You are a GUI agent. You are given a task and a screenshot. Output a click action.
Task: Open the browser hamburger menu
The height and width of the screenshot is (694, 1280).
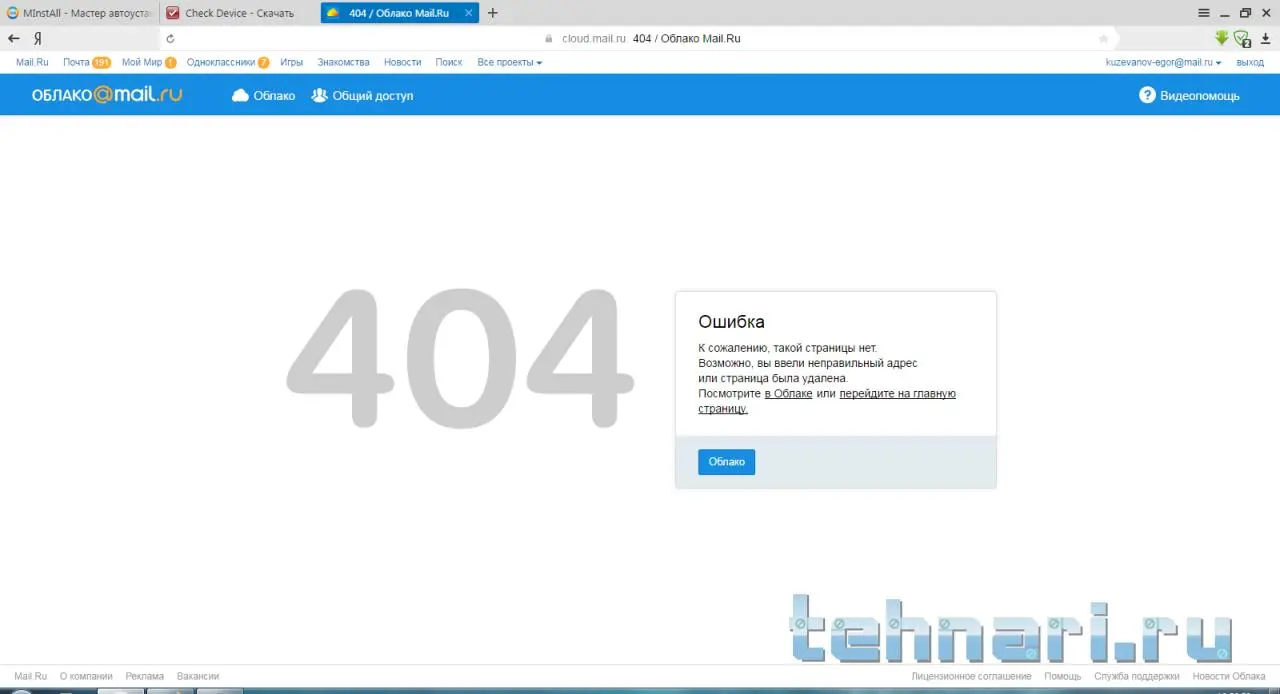pyautogui.click(x=1204, y=13)
